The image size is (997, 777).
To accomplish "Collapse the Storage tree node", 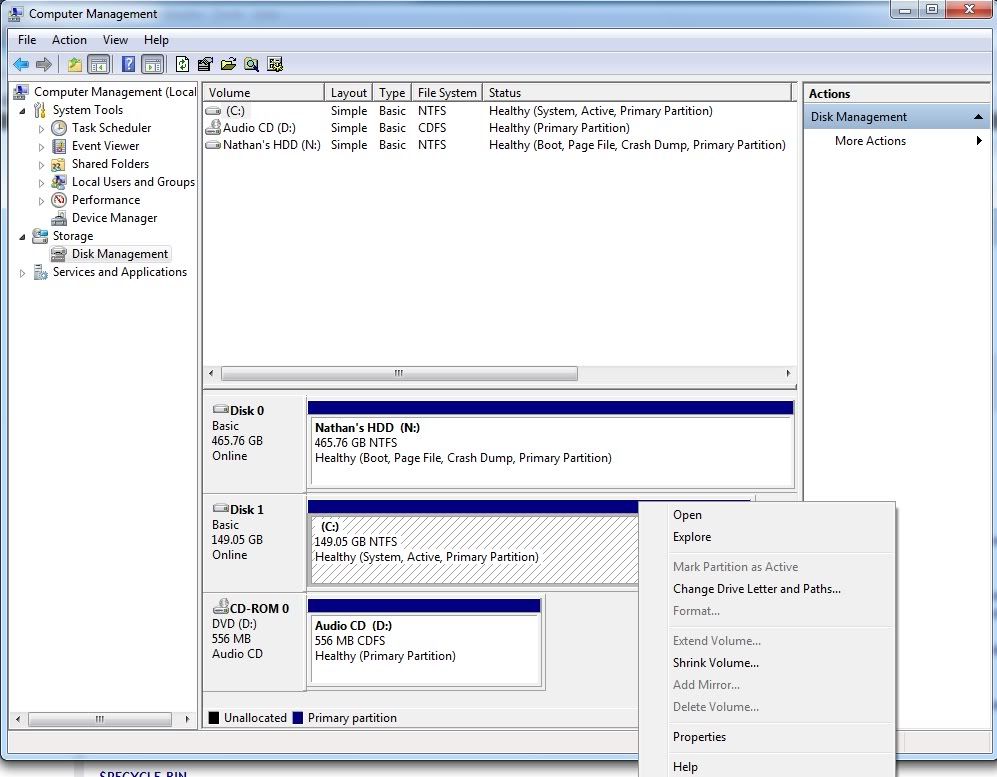I will (x=22, y=237).
